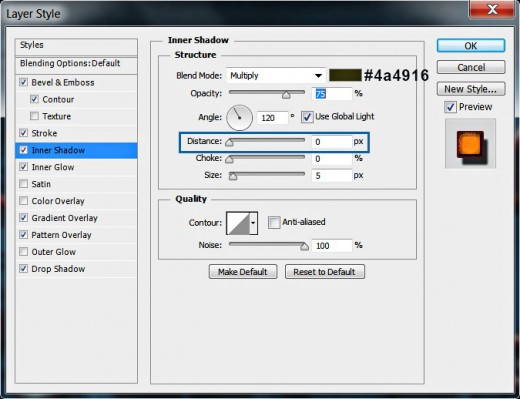
Task: Click the Distance slider handle
Action: pyautogui.click(x=229, y=143)
